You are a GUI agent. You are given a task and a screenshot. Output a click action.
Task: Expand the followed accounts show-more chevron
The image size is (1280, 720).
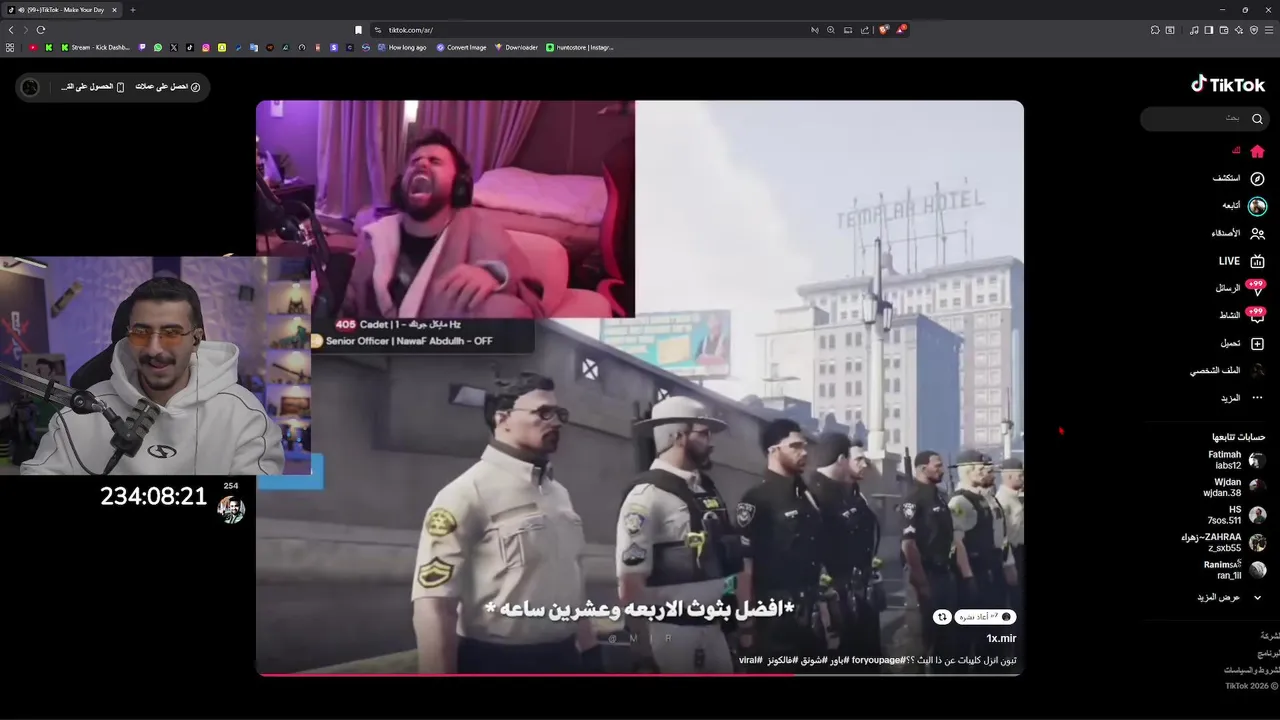pos(1257,597)
